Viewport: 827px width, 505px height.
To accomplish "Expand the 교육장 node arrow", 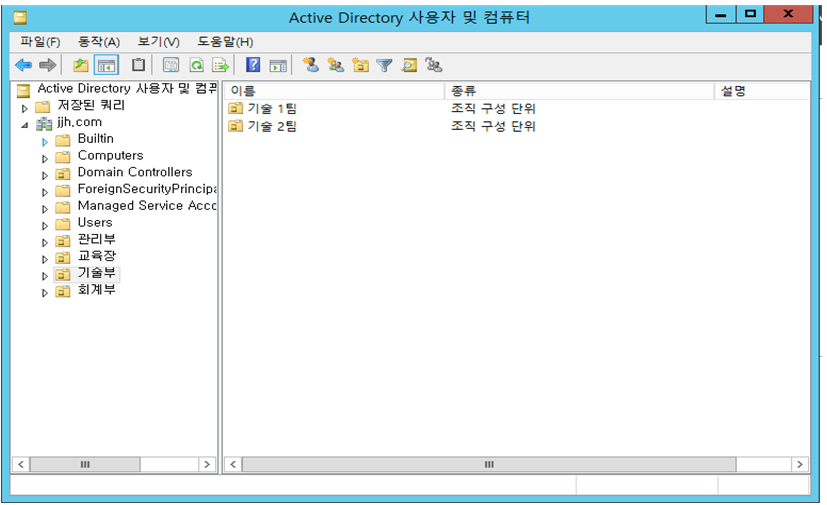I will pyautogui.click(x=45, y=259).
